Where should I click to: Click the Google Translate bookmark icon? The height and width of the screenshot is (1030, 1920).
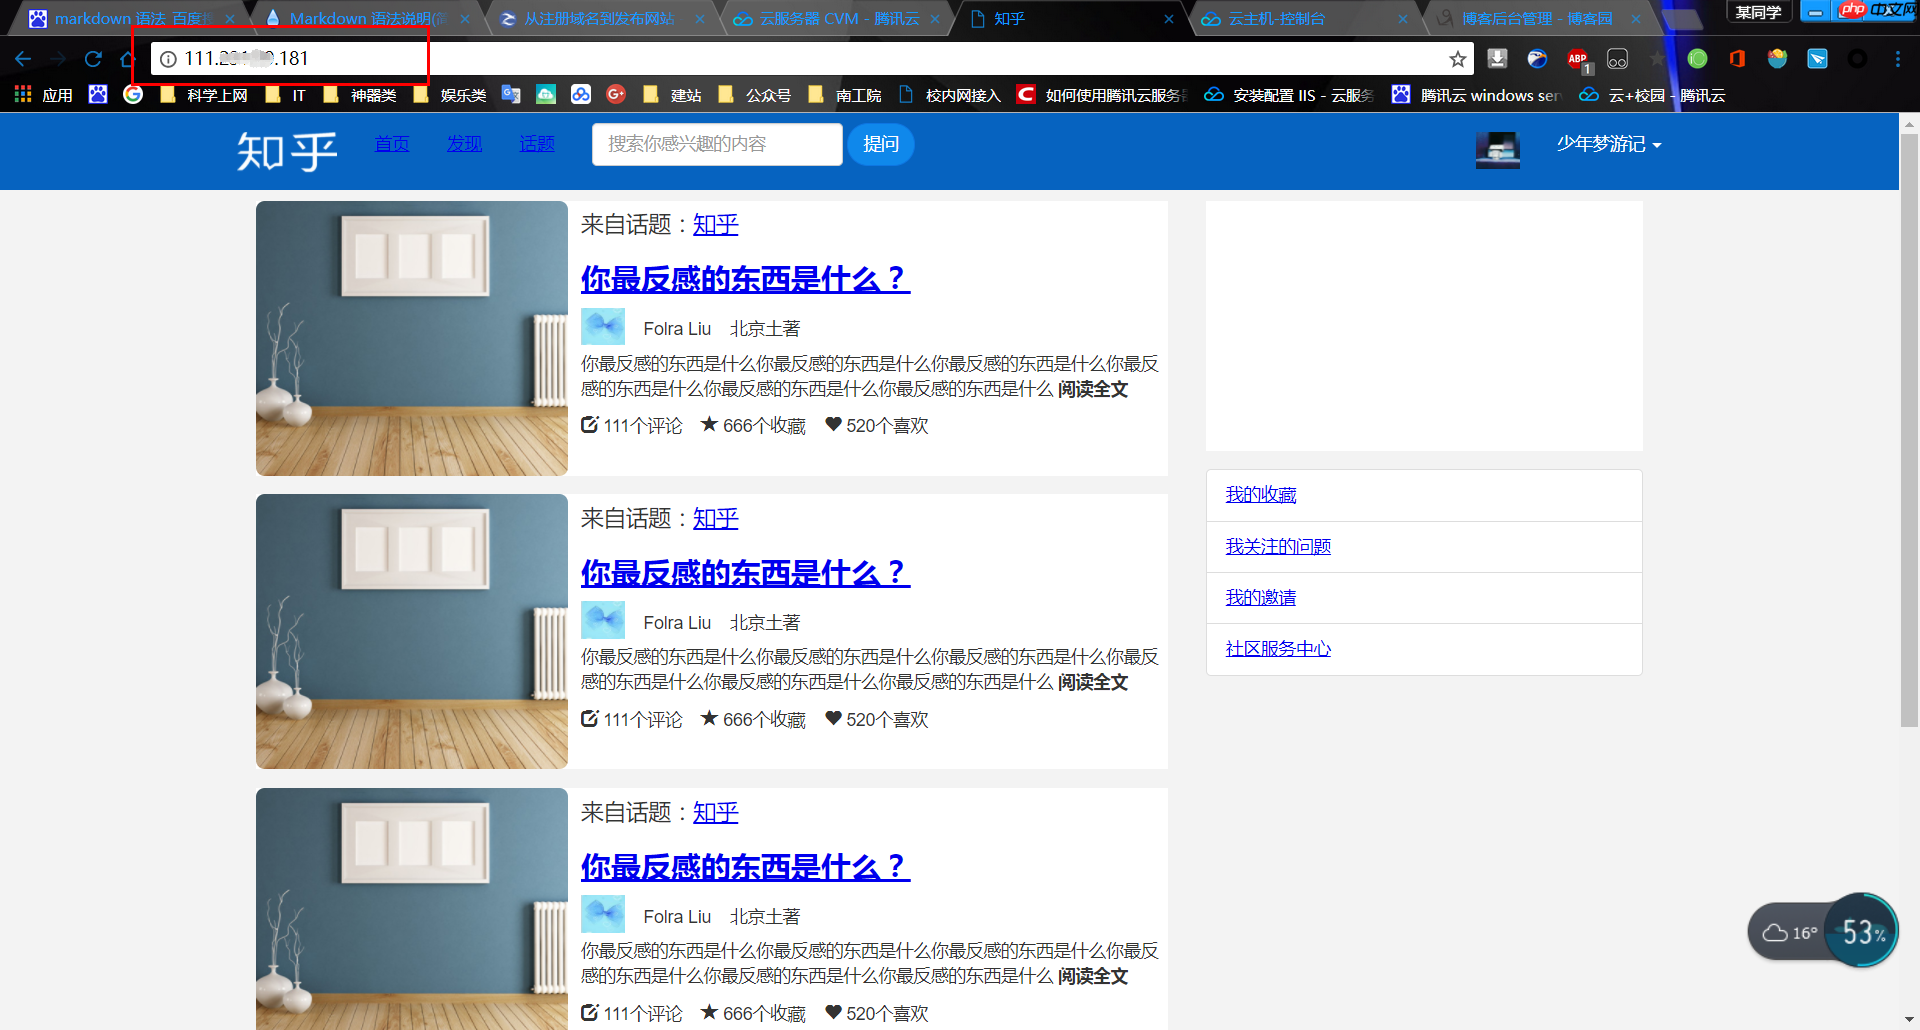(511, 94)
